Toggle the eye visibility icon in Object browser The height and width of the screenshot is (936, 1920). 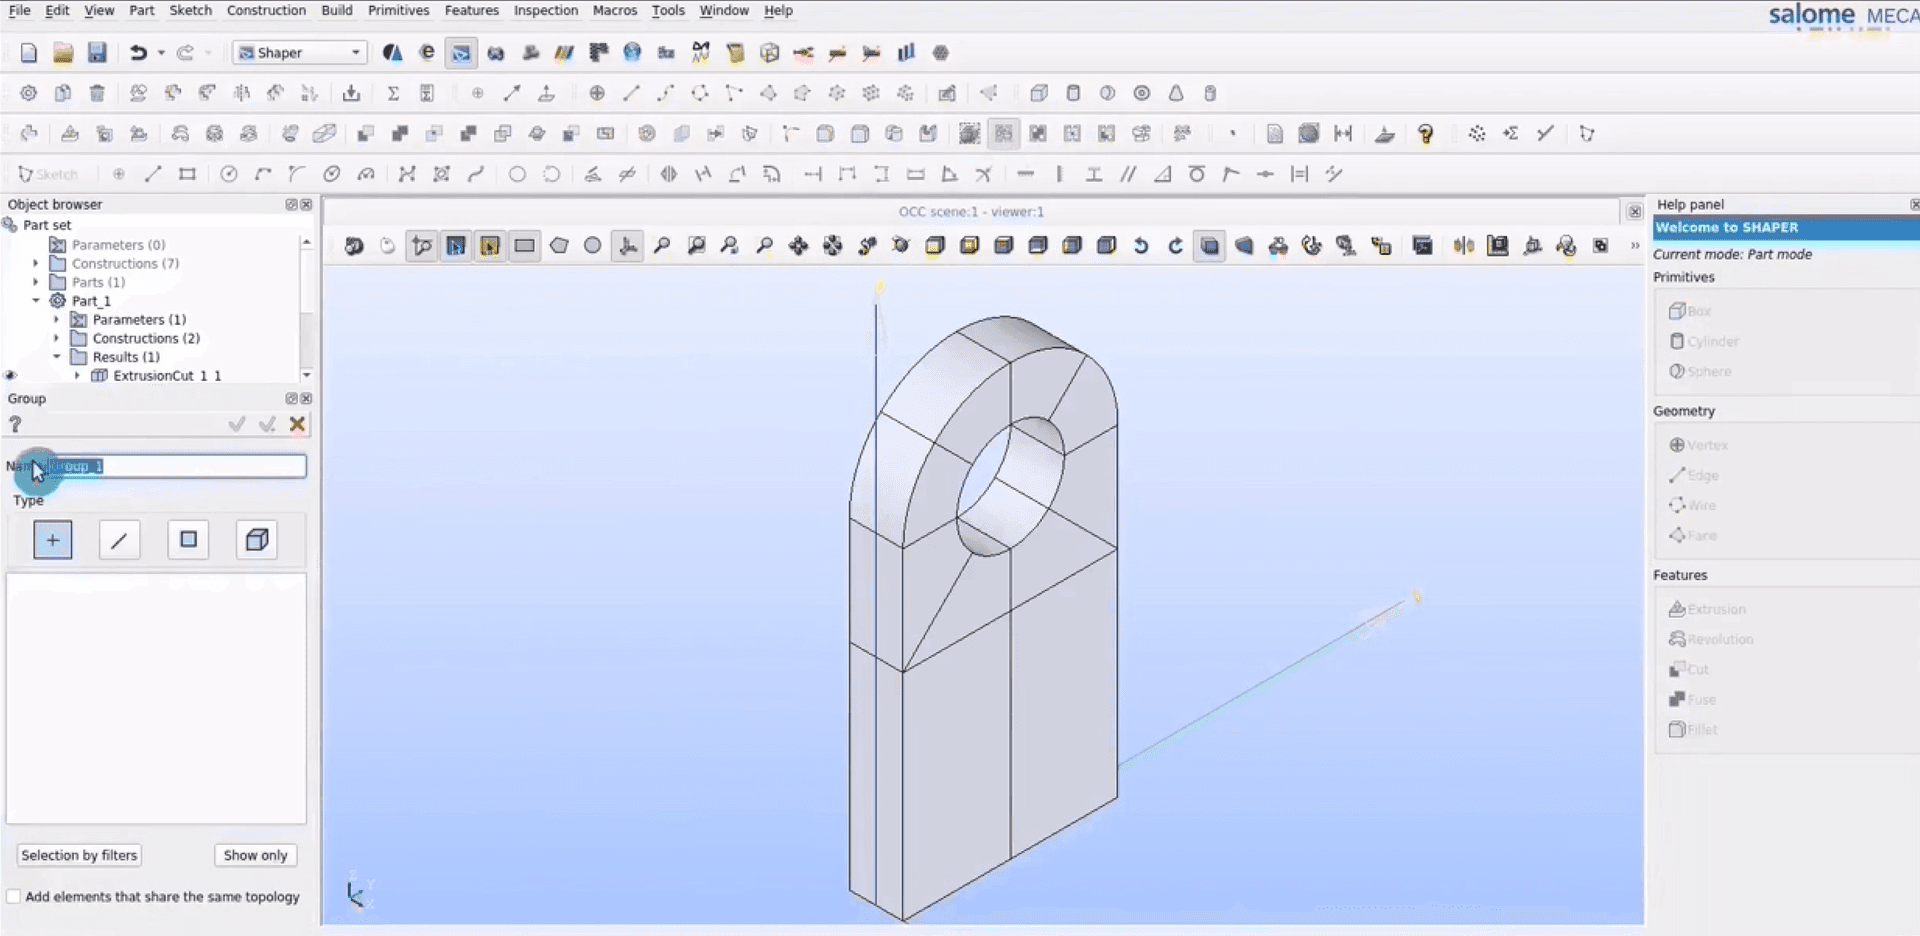coord(10,375)
